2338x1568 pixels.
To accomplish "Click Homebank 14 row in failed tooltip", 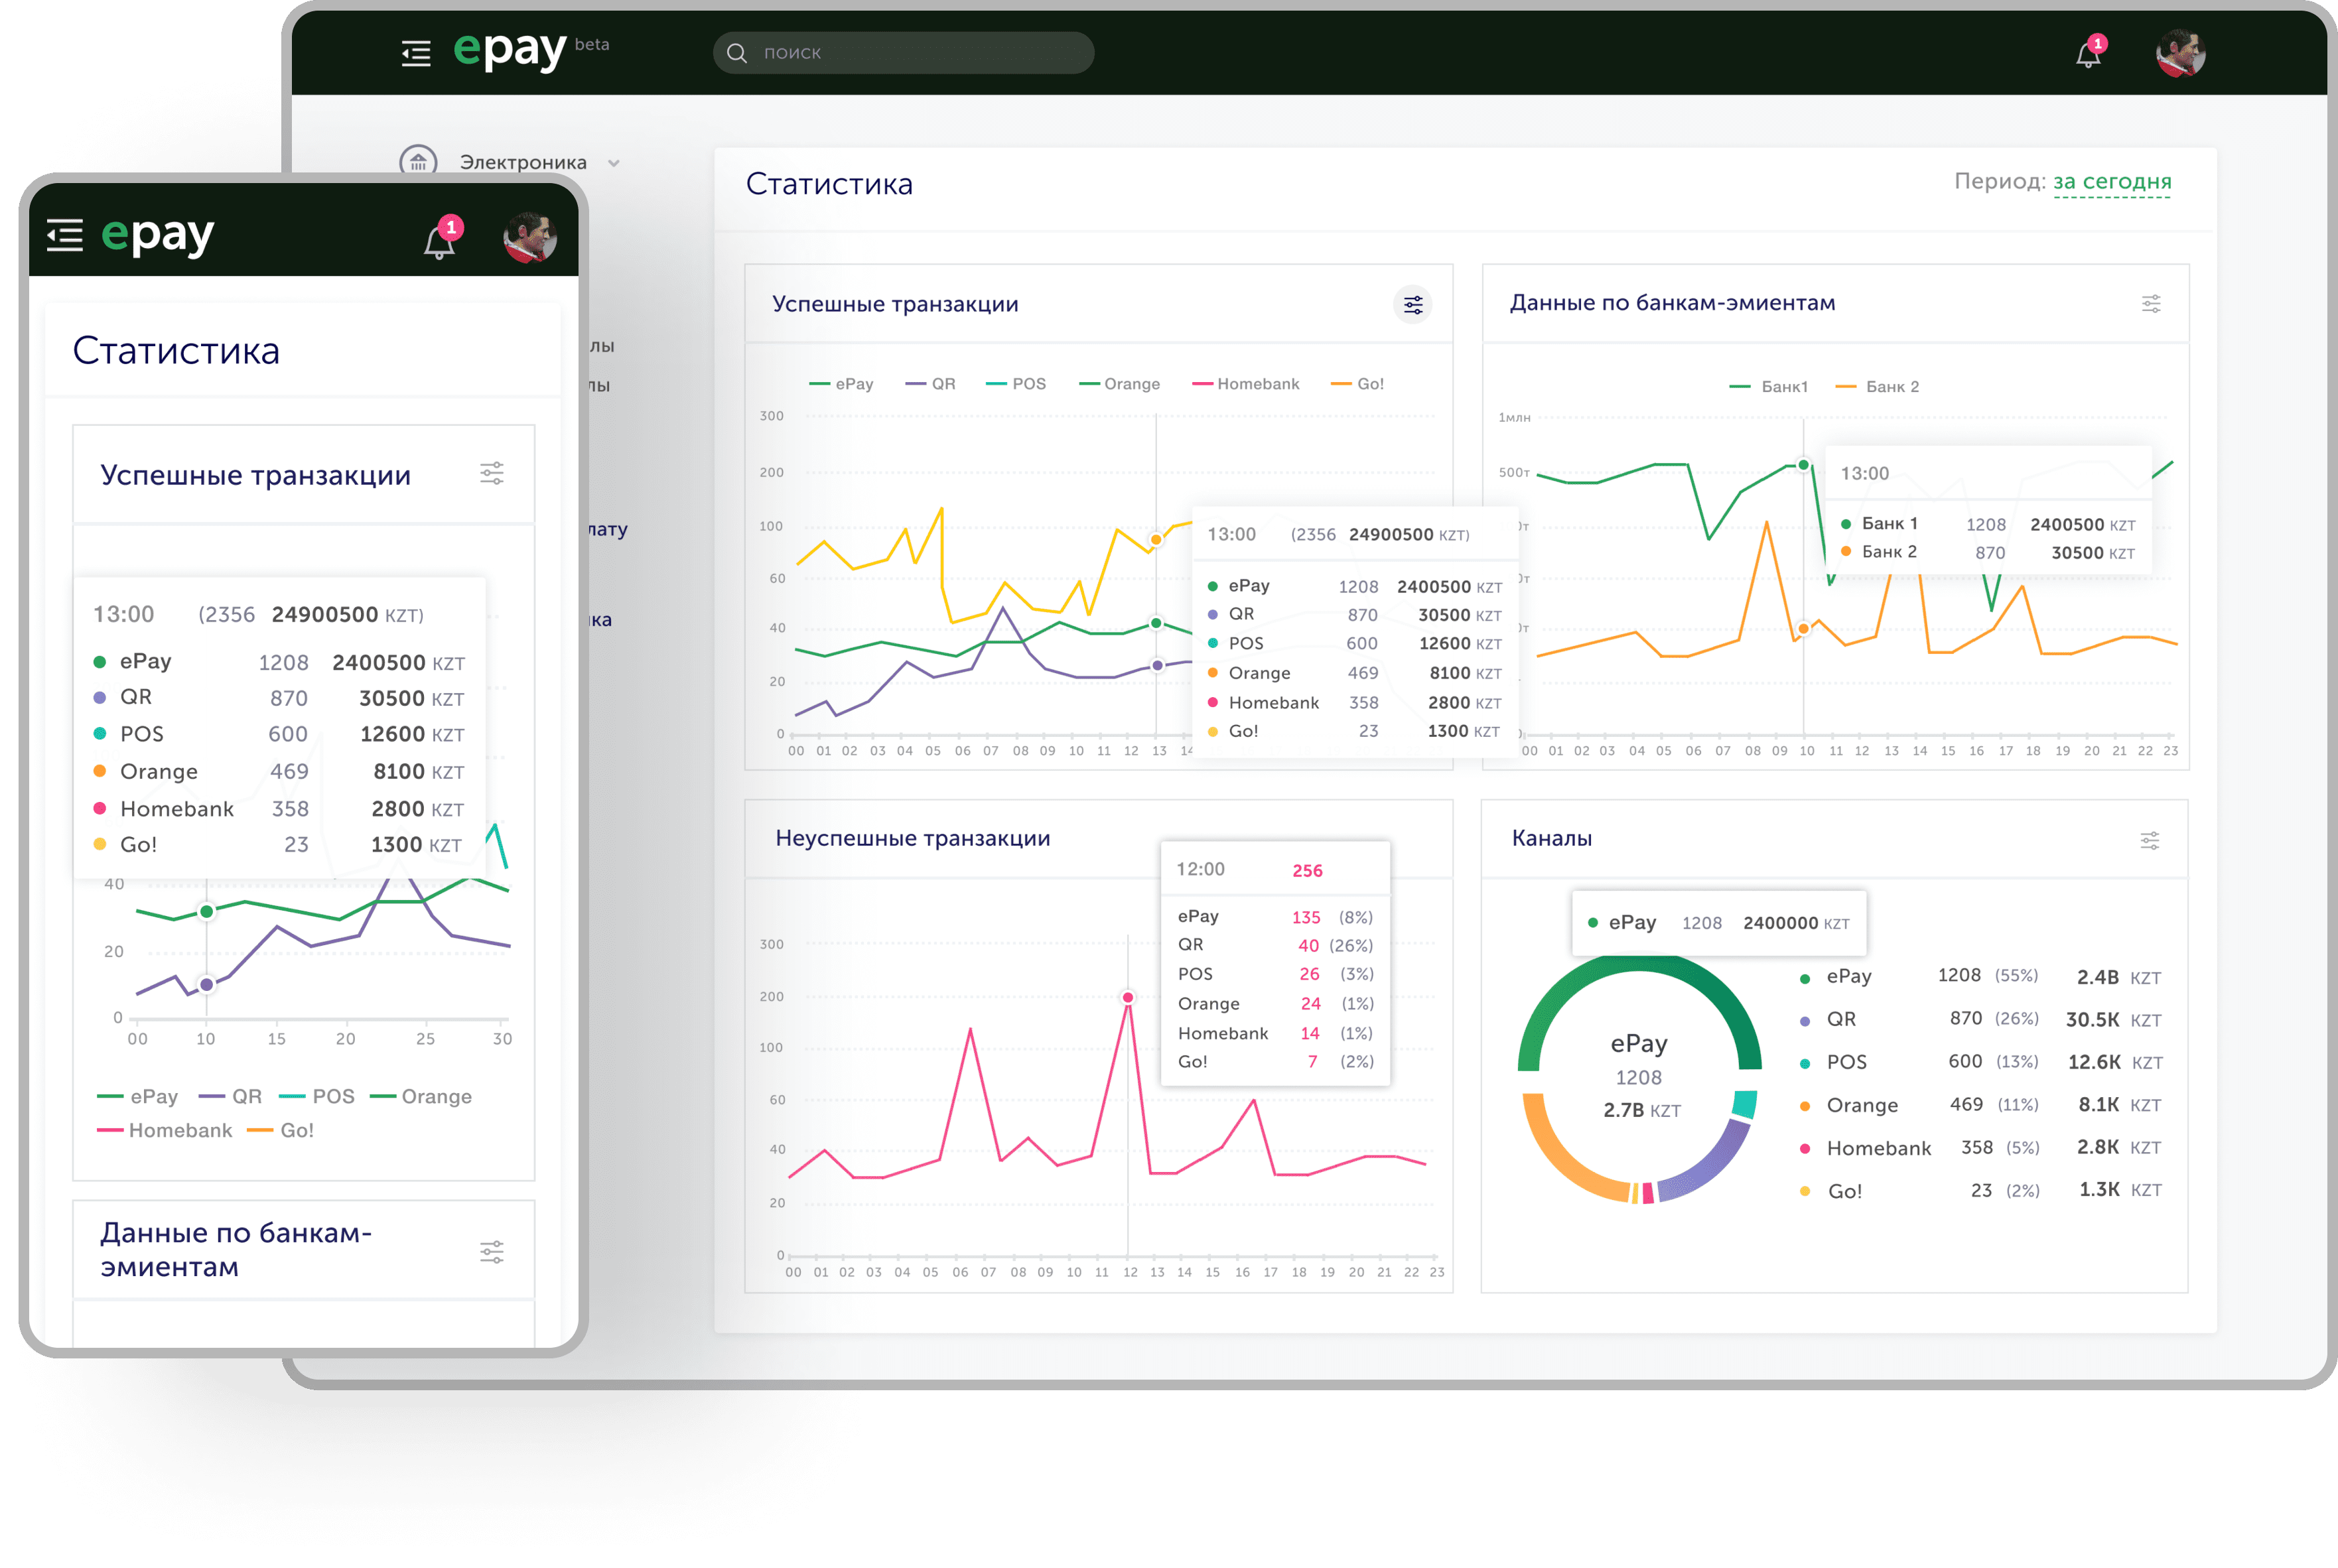I will (x=1275, y=1033).
